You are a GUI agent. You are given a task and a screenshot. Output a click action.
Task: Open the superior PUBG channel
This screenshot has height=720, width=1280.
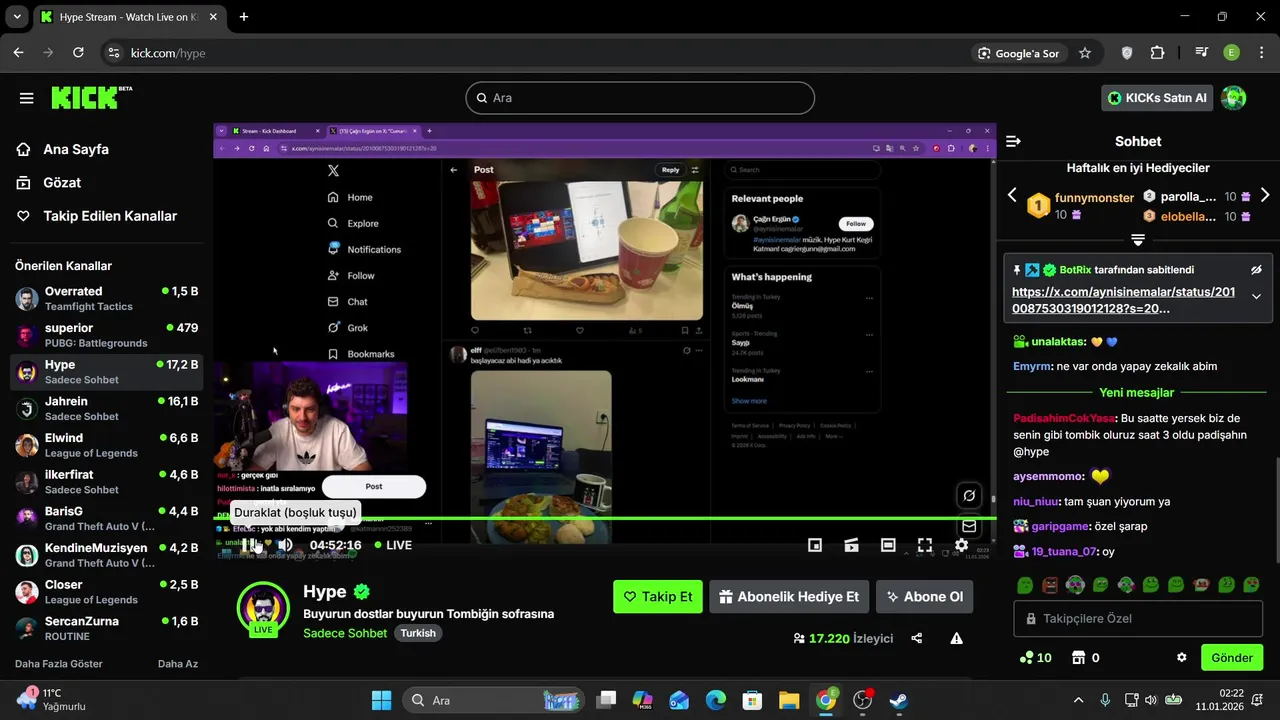106,335
